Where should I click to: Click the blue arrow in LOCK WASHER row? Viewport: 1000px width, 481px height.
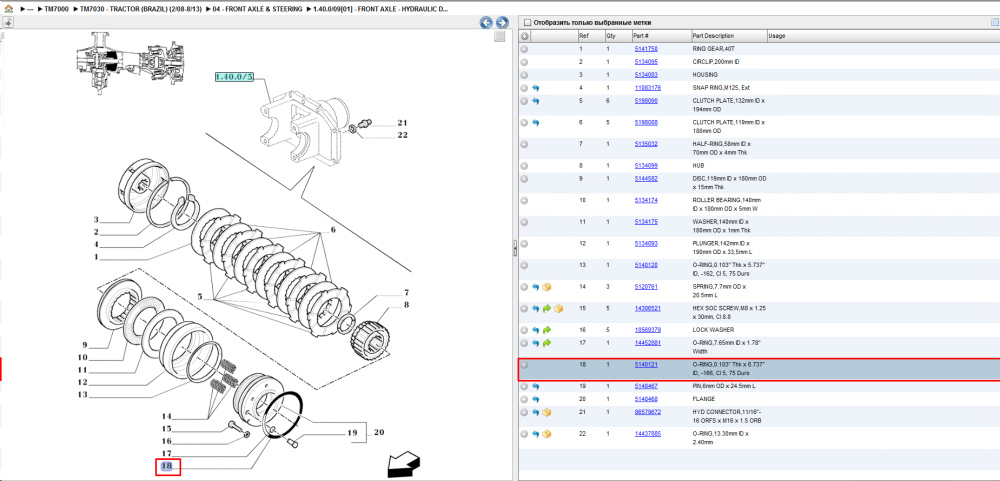(x=536, y=330)
